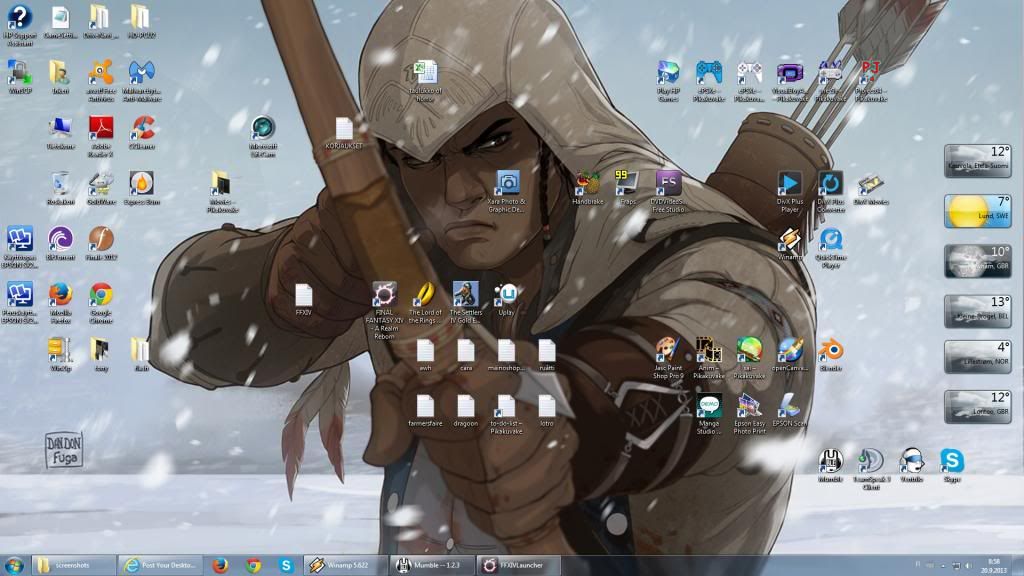
Task: Click the Firefox taskbar icon
Action: (x=221, y=565)
